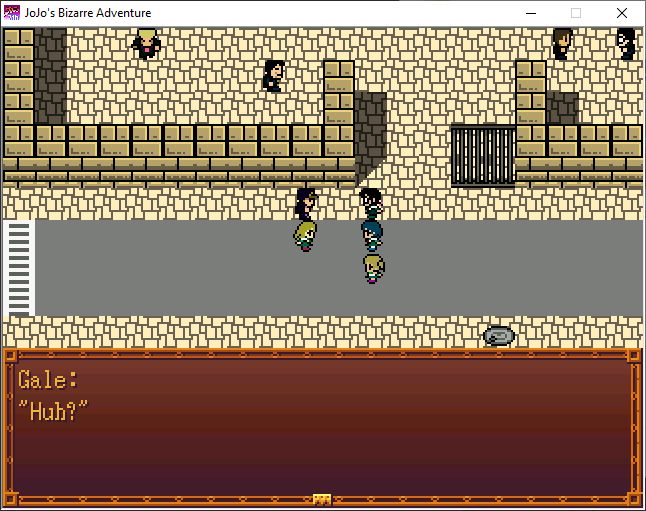
Task: Select the long-haired man on upper walkway
Action: (x=274, y=76)
